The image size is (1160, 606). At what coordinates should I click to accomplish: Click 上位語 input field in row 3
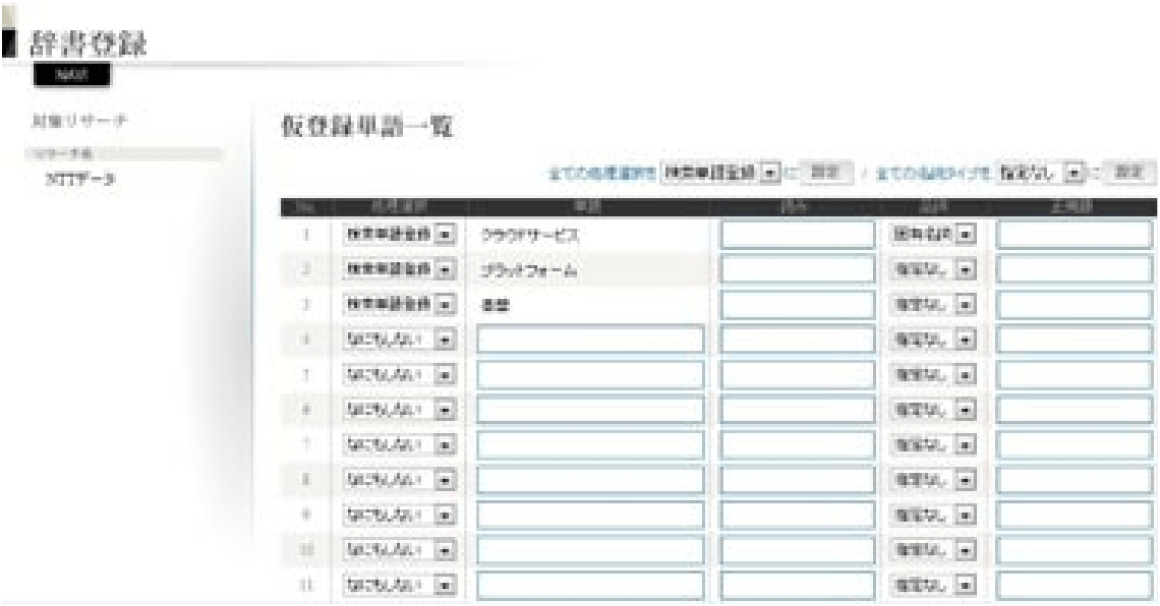(x=1074, y=305)
